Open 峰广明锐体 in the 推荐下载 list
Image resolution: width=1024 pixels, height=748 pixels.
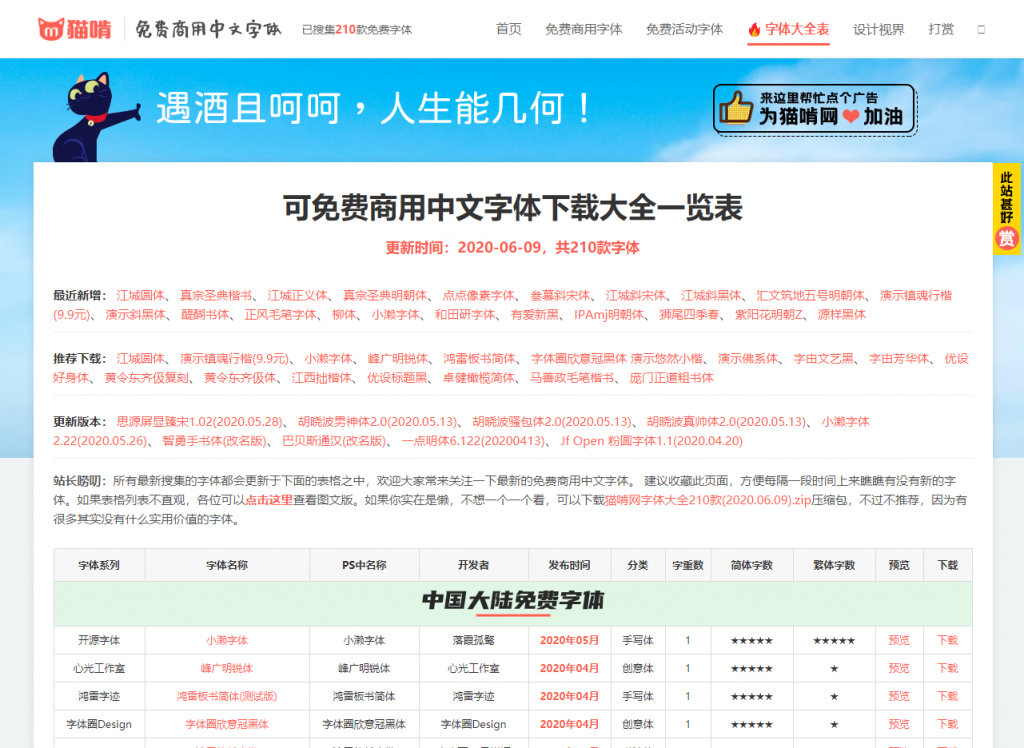[398, 359]
